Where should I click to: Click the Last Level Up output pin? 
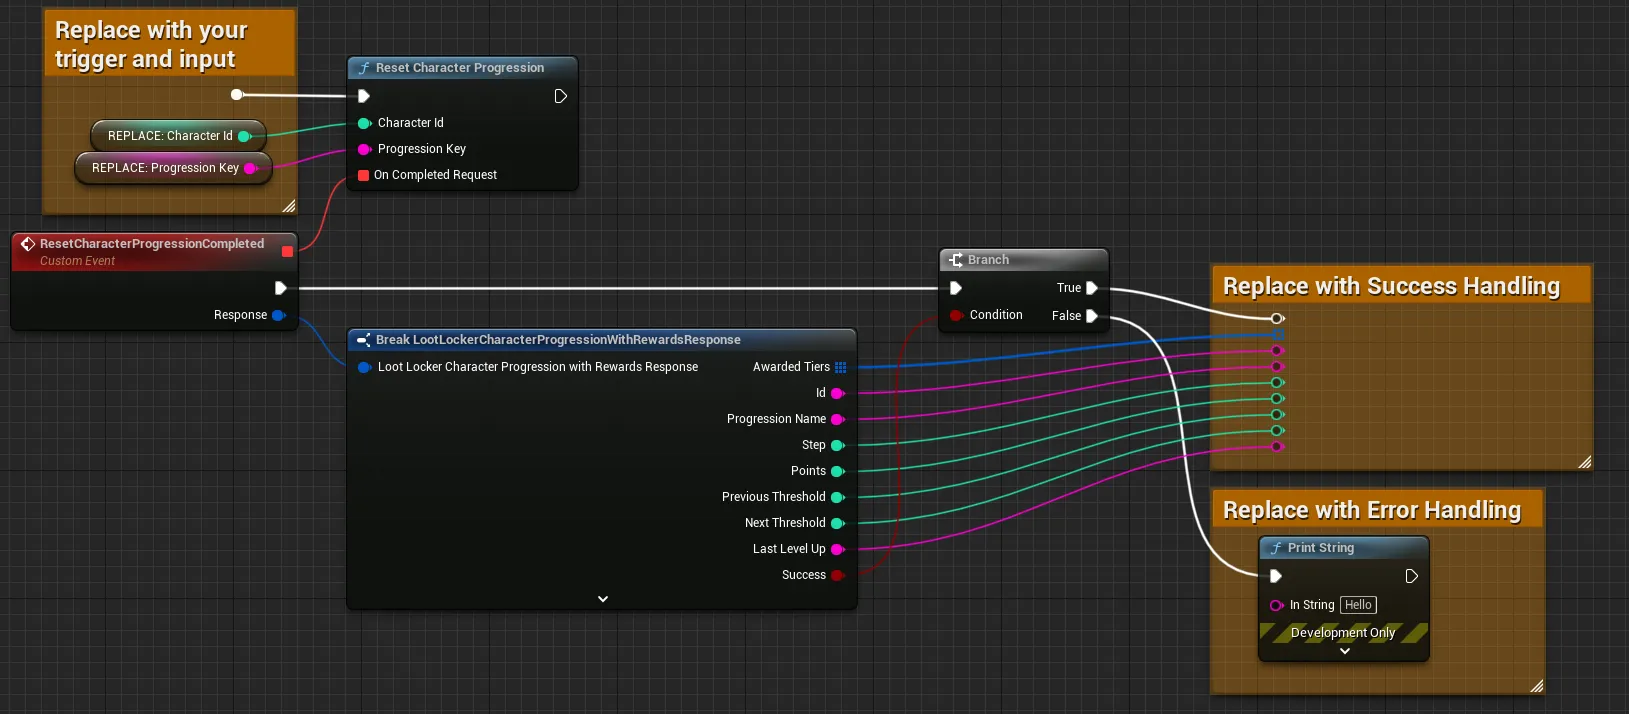click(838, 549)
